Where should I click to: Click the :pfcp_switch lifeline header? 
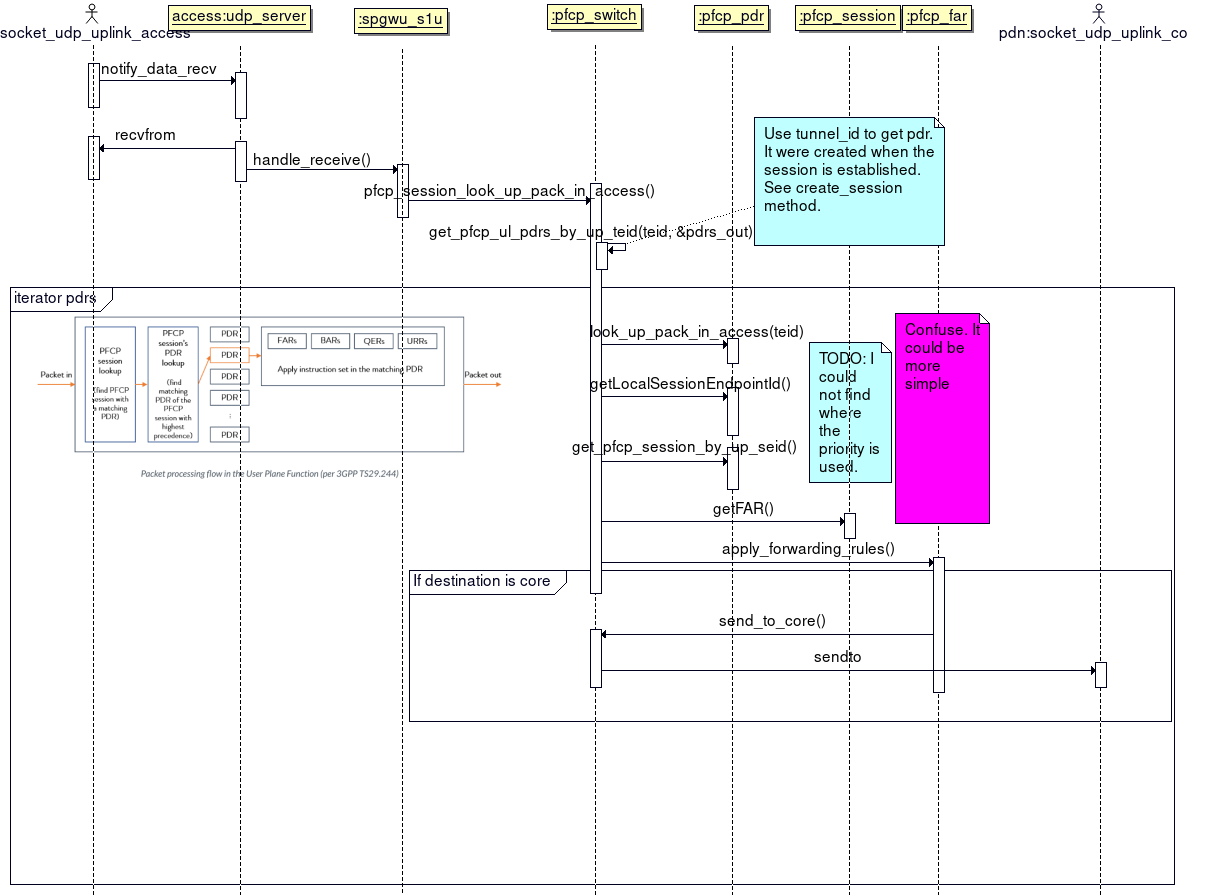coord(595,17)
